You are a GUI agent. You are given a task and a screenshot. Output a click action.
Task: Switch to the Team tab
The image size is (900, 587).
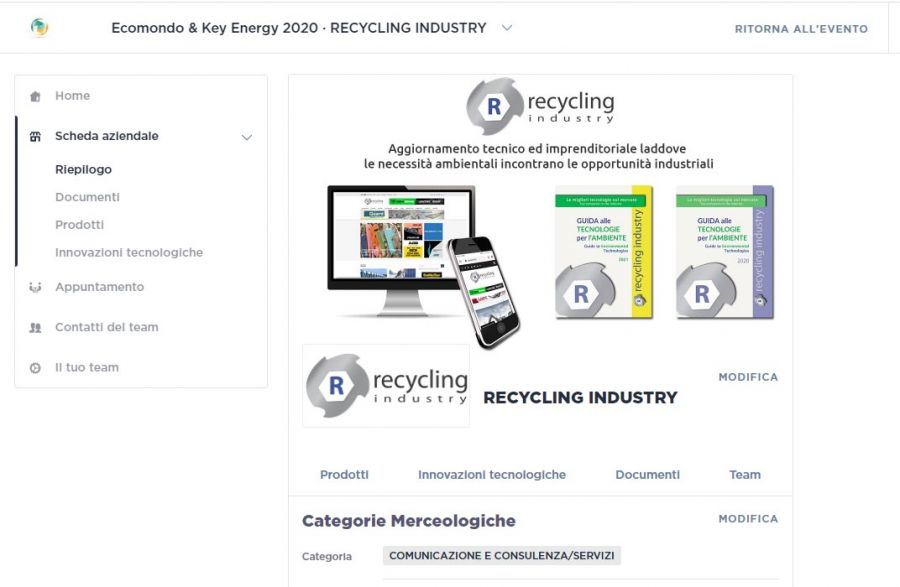pyautogui.click(x=745, y=475)
